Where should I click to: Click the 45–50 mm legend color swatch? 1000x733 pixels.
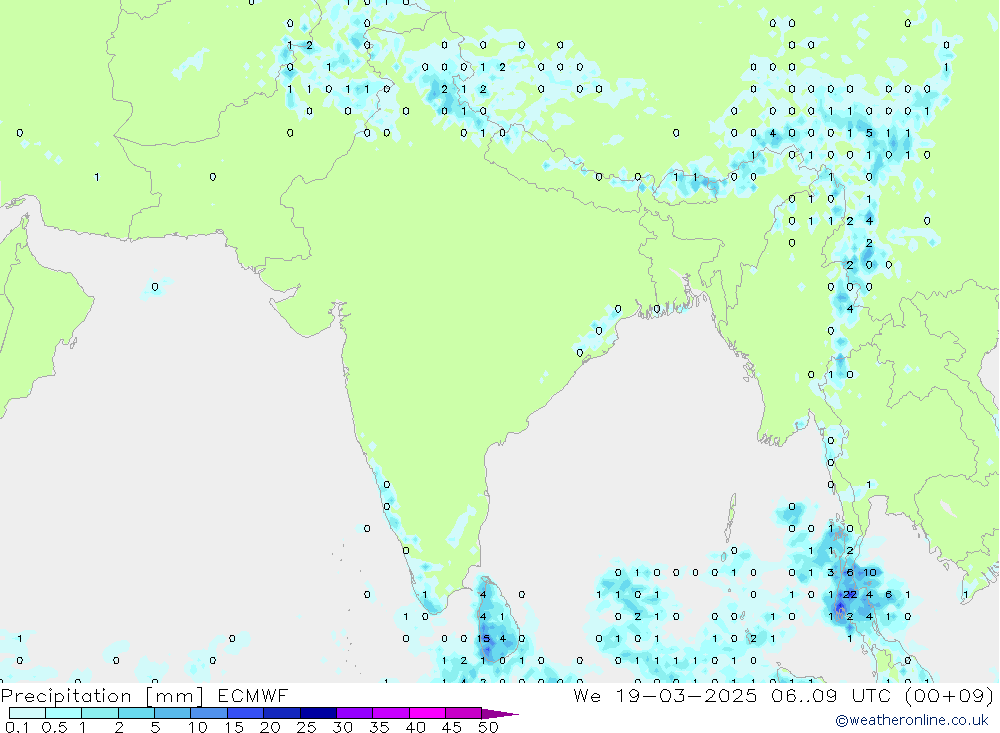click(463, 713)
